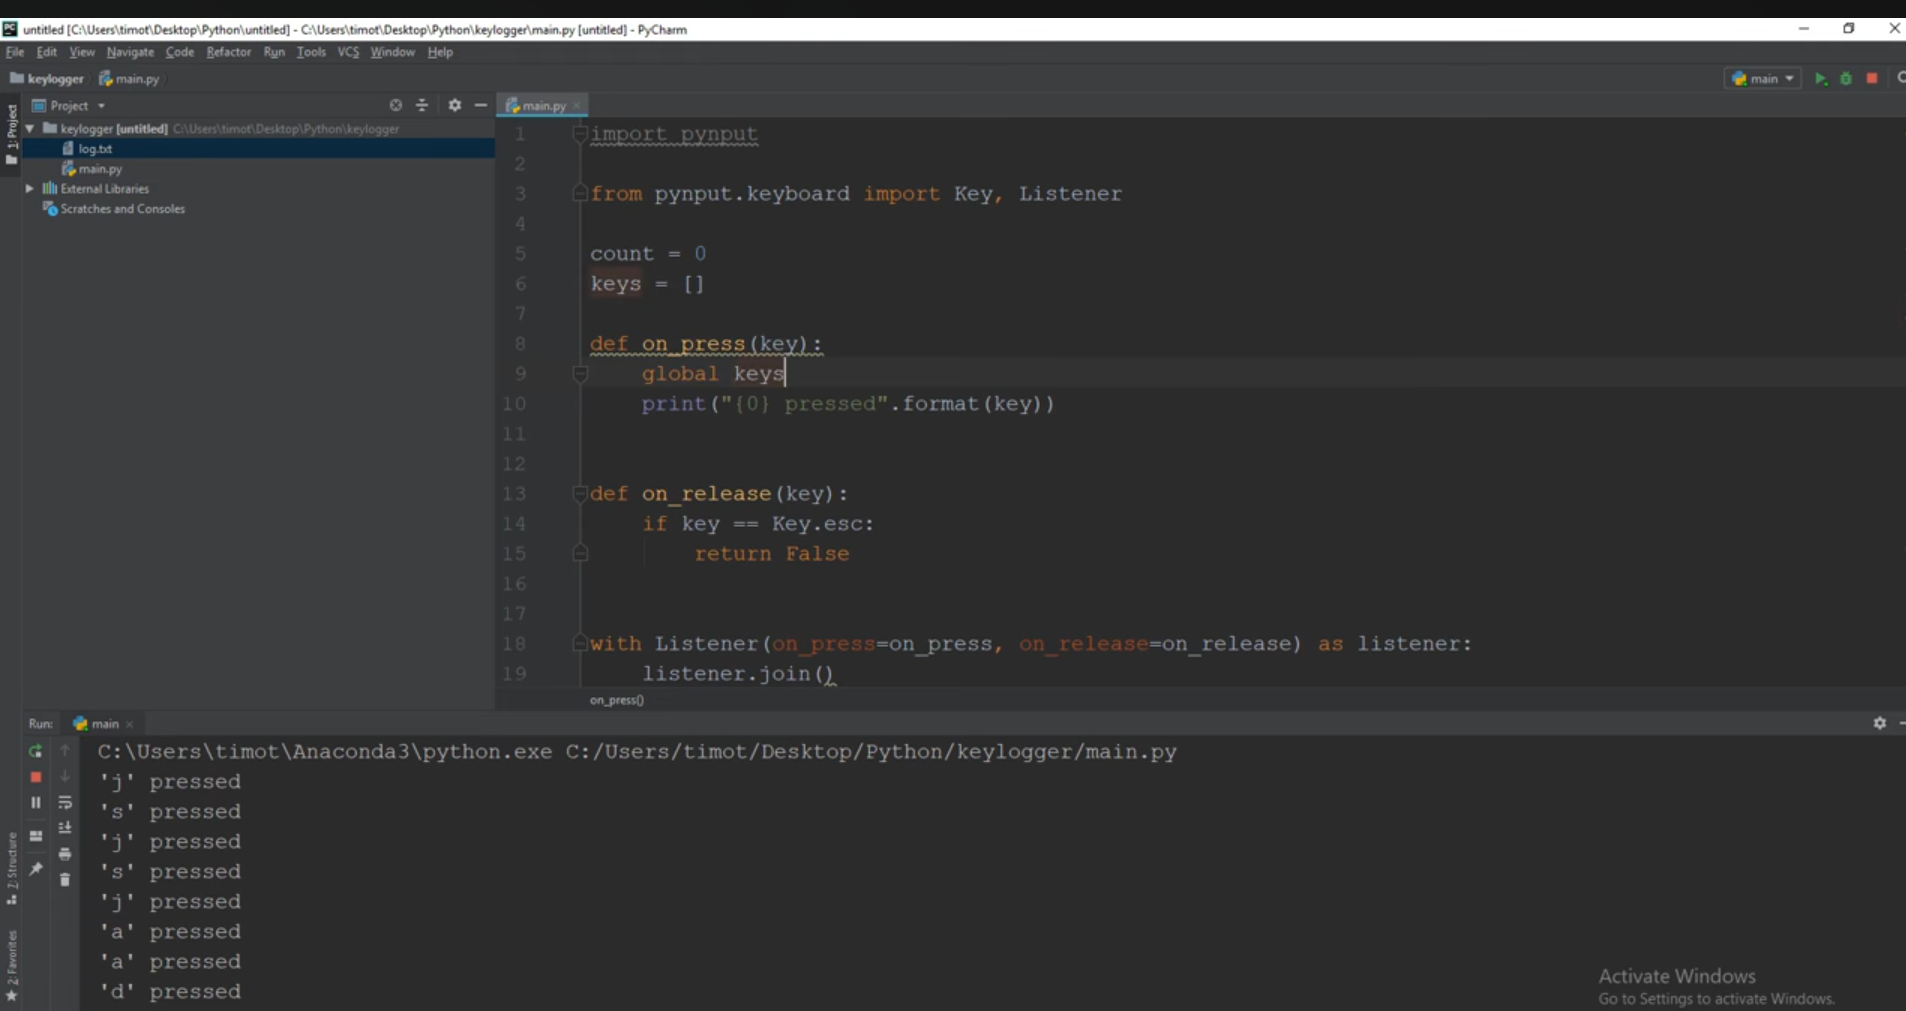Toggle soft-wrap in Run console
This screenshot has width=1906, height=1011.
pyautogui.click(x=65, y=802)
